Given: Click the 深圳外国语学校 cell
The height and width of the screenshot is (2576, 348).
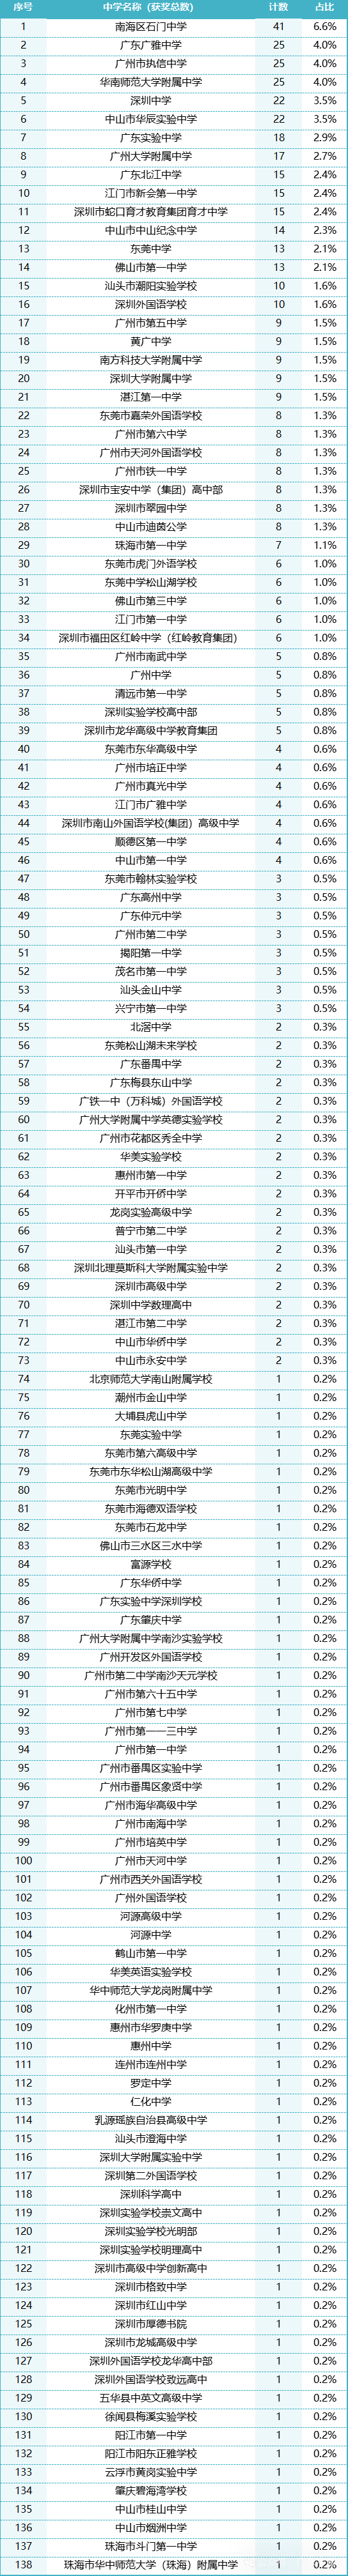Looking at the screenshot, I should click(x=151, y=304).
